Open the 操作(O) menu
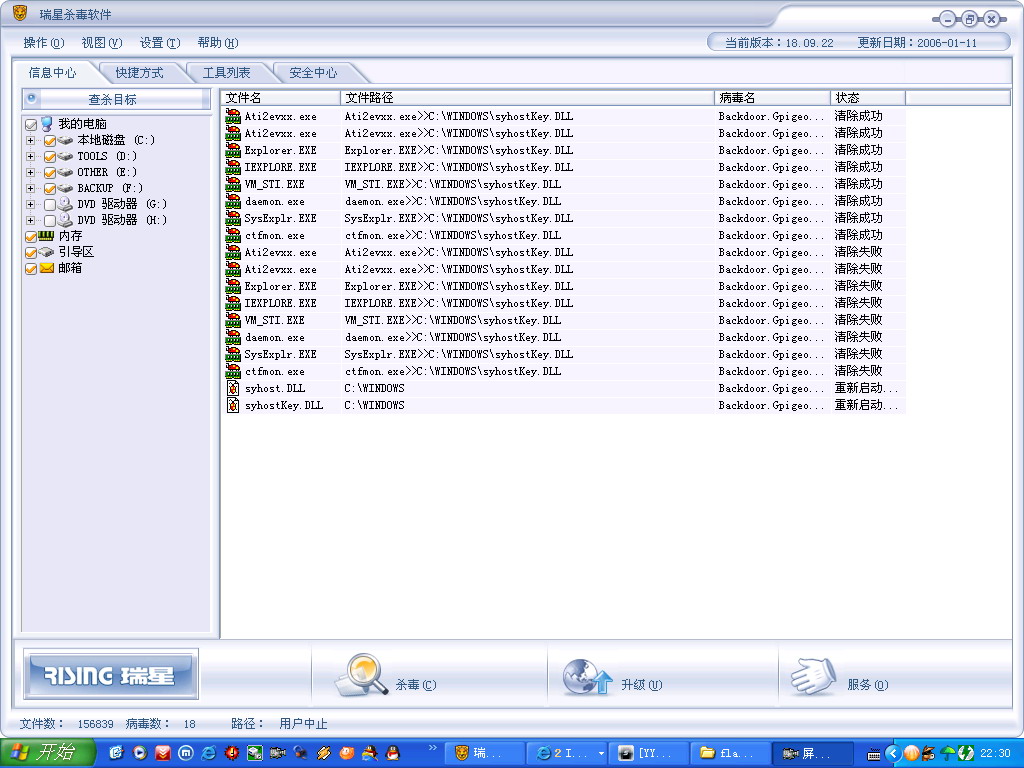This screenshot has height=768, width=1024. tap(44, 42)
